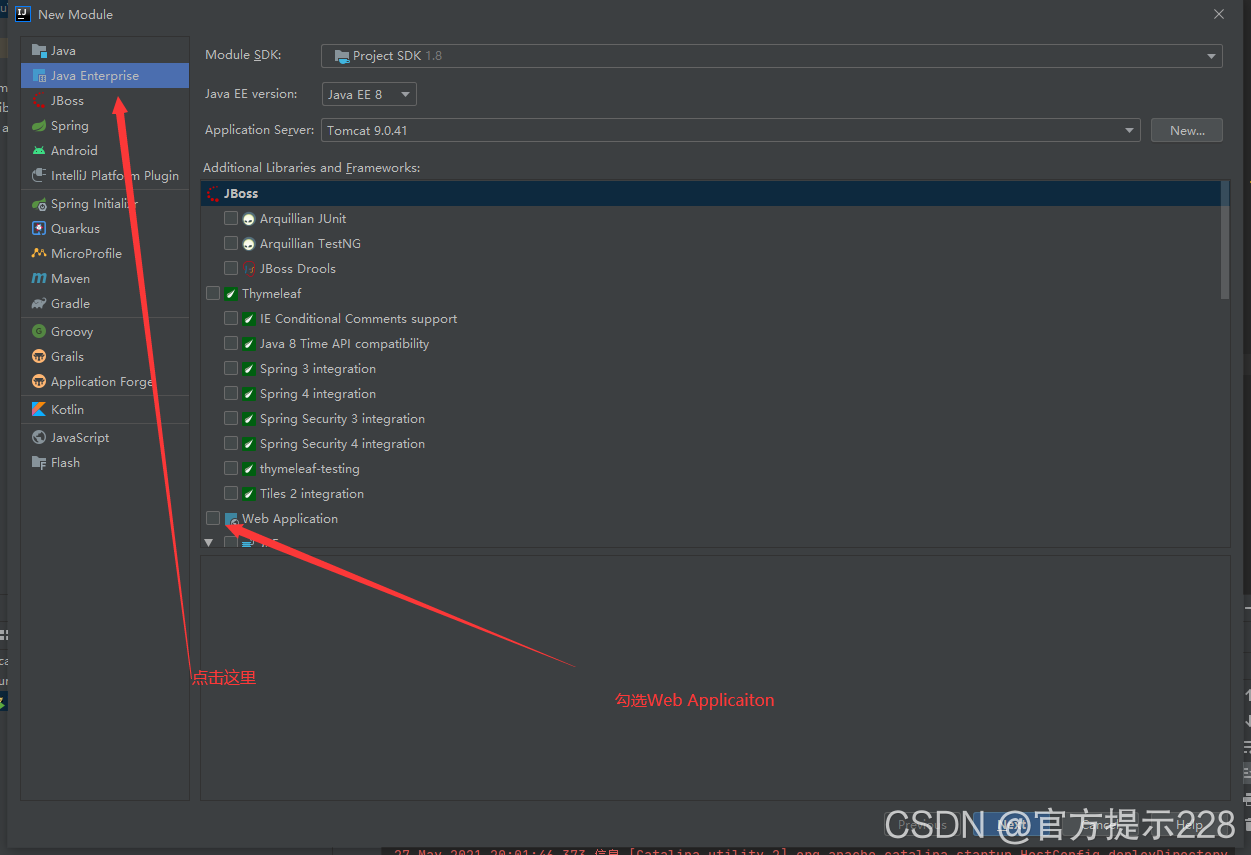This screenshot has height=855, width=1251.
Task: Pick the Quarkus module icon
Action: [x=39, y=229]
